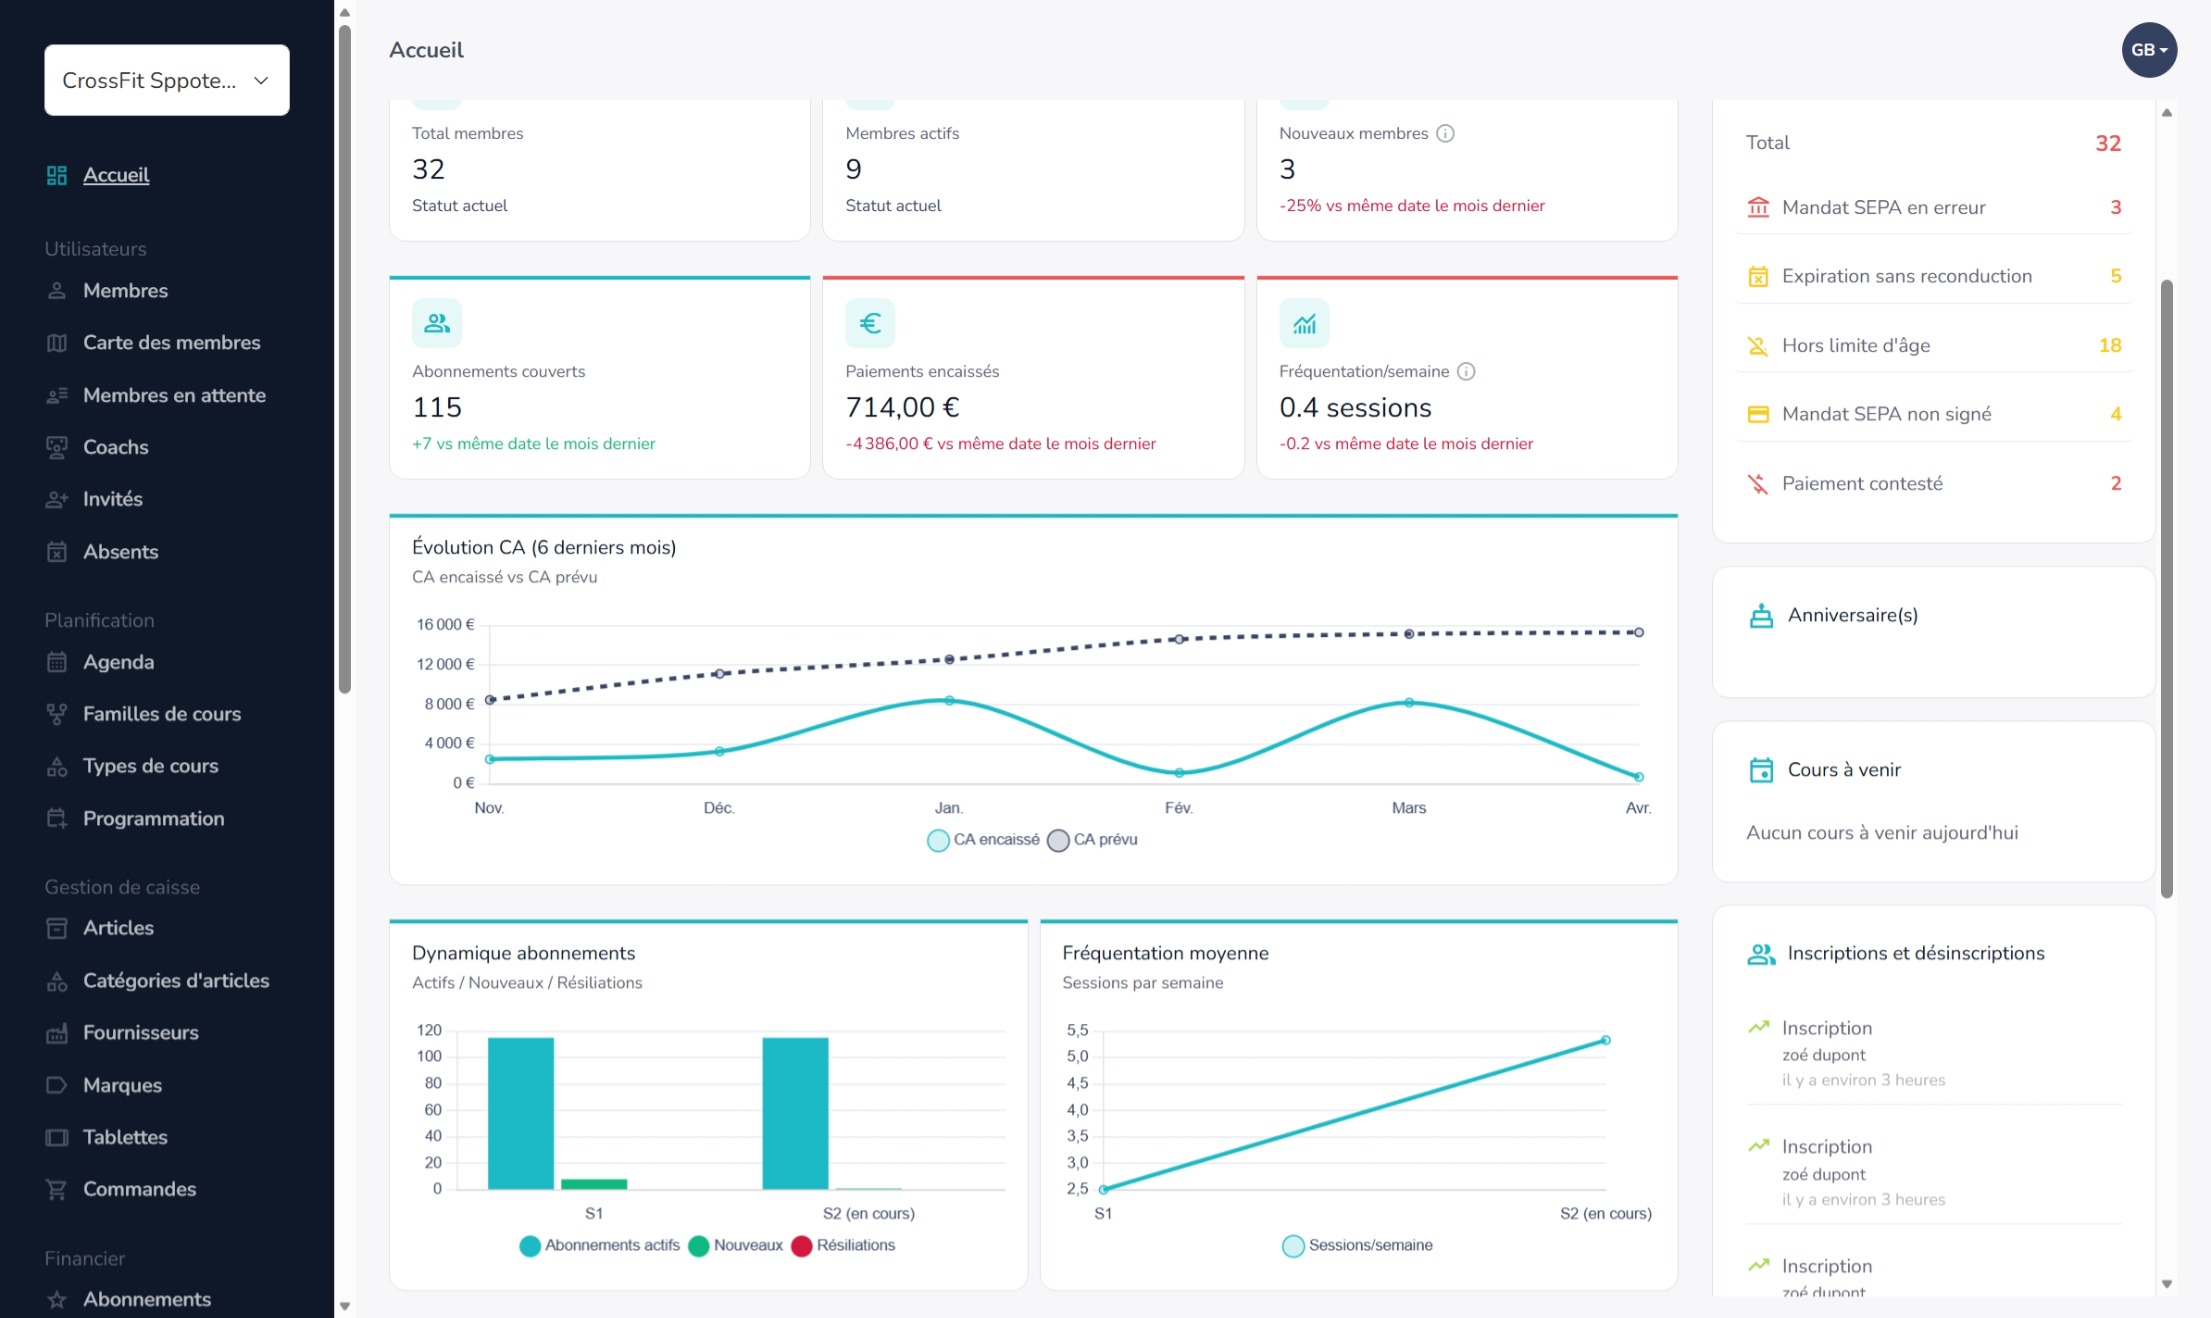
Task: Open the Paiement contesté alert row
Action: tap(1934, 483)
